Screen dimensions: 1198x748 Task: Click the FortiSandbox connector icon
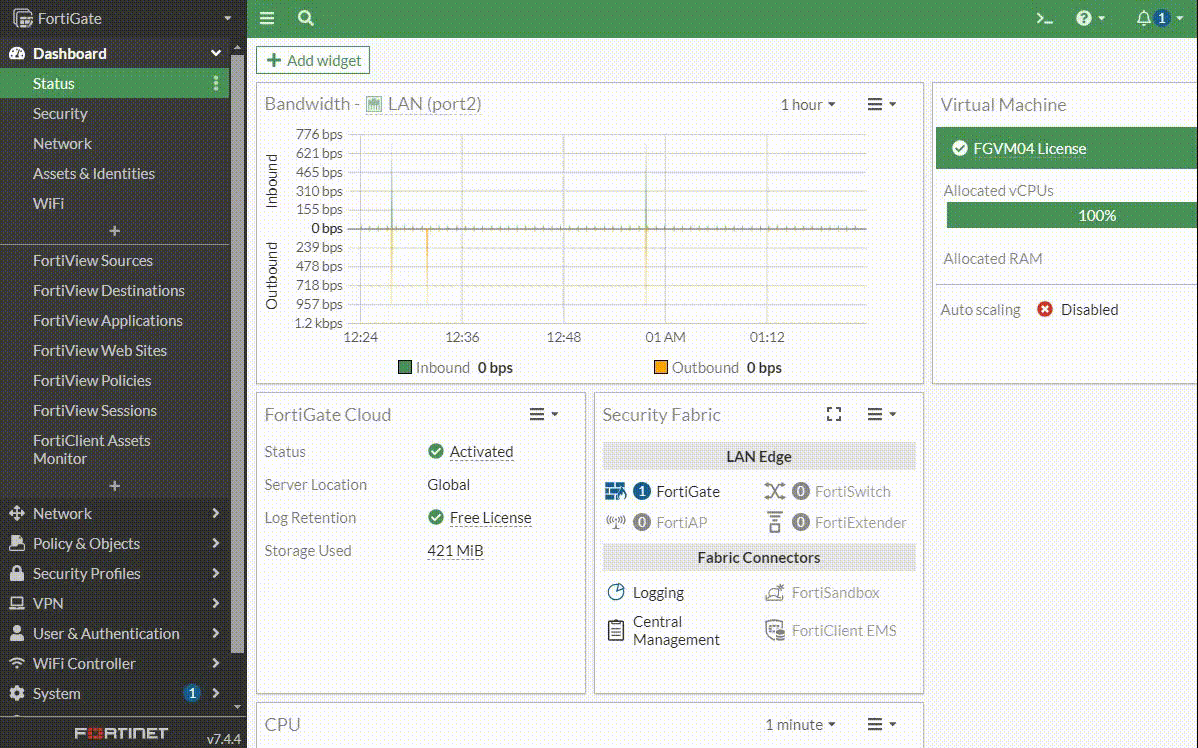tap(775, 592)
